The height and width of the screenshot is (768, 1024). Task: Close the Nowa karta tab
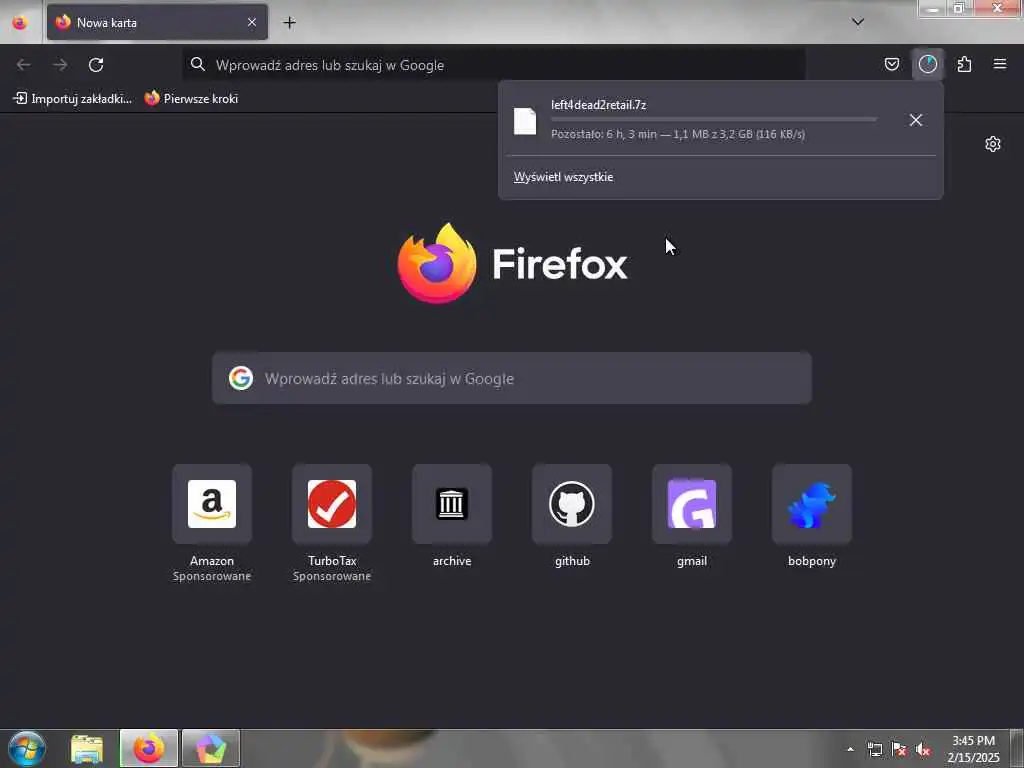coord(252,22)
